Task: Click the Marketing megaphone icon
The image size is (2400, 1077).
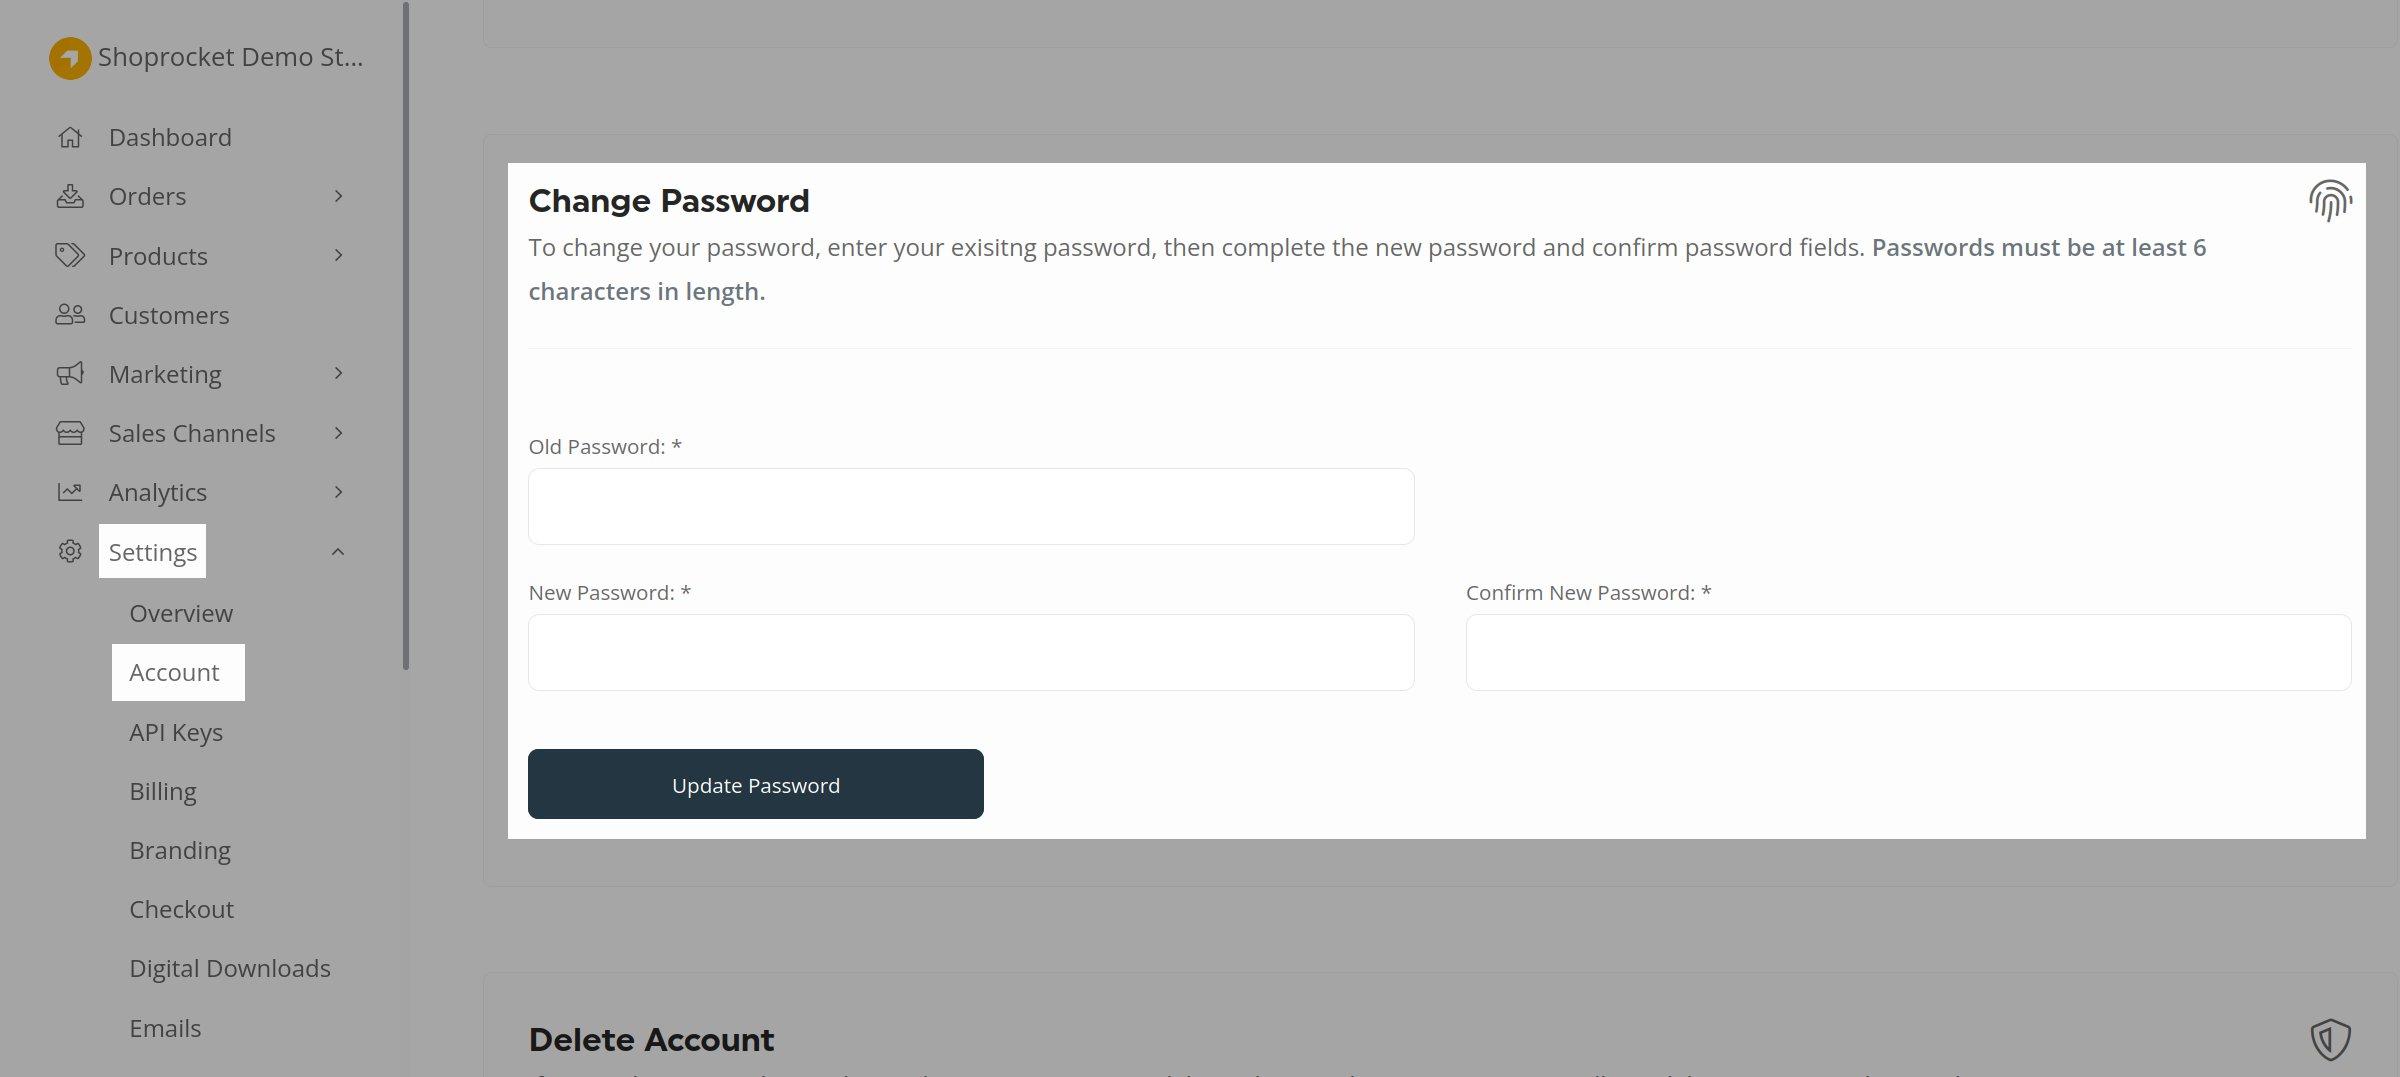Action: point(70,374)
